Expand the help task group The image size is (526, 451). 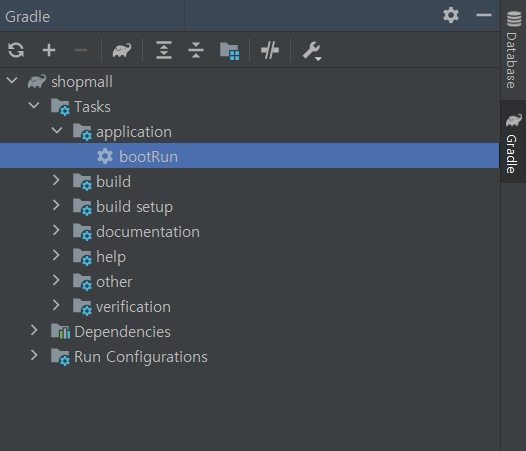[x=56, y=255]
